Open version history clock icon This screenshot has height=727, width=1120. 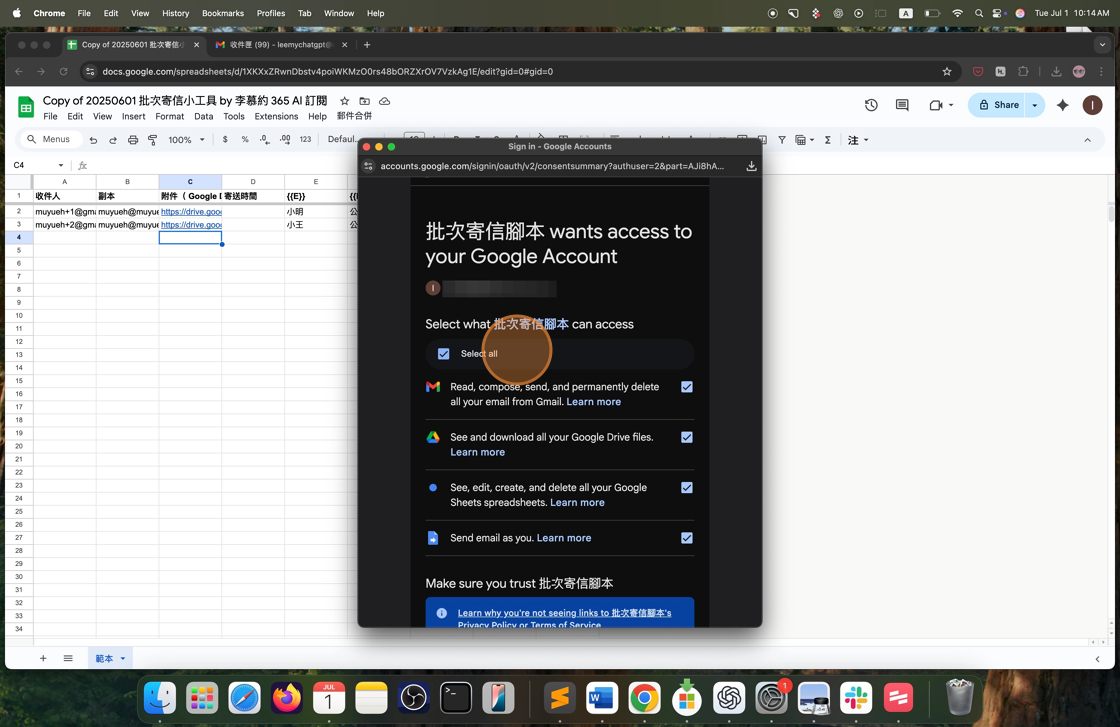point(871,105)
